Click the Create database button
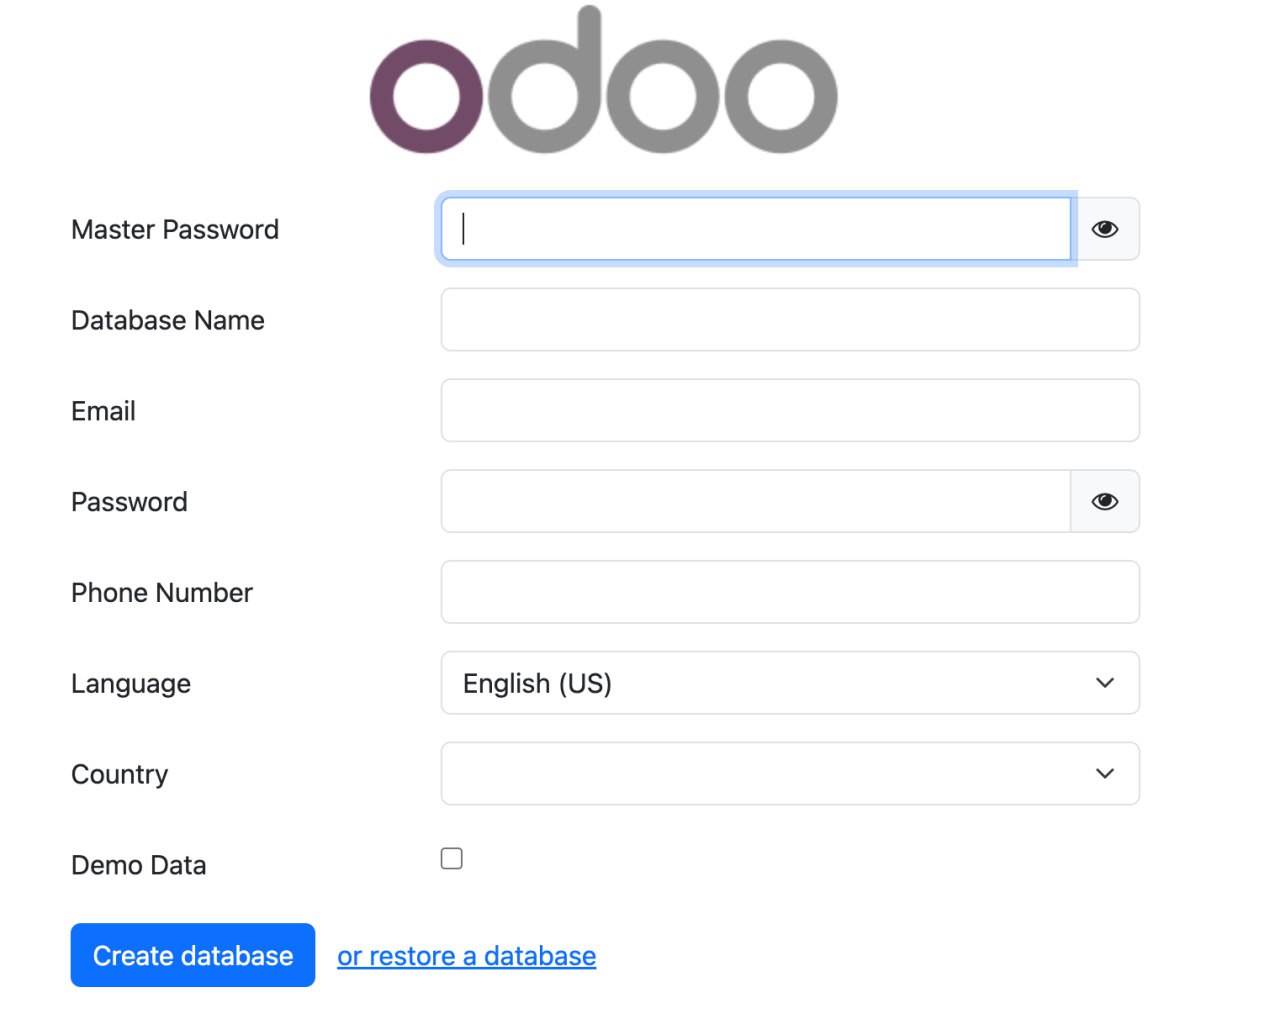Viewport: 1280px width, 1019px height. [193, 955]
